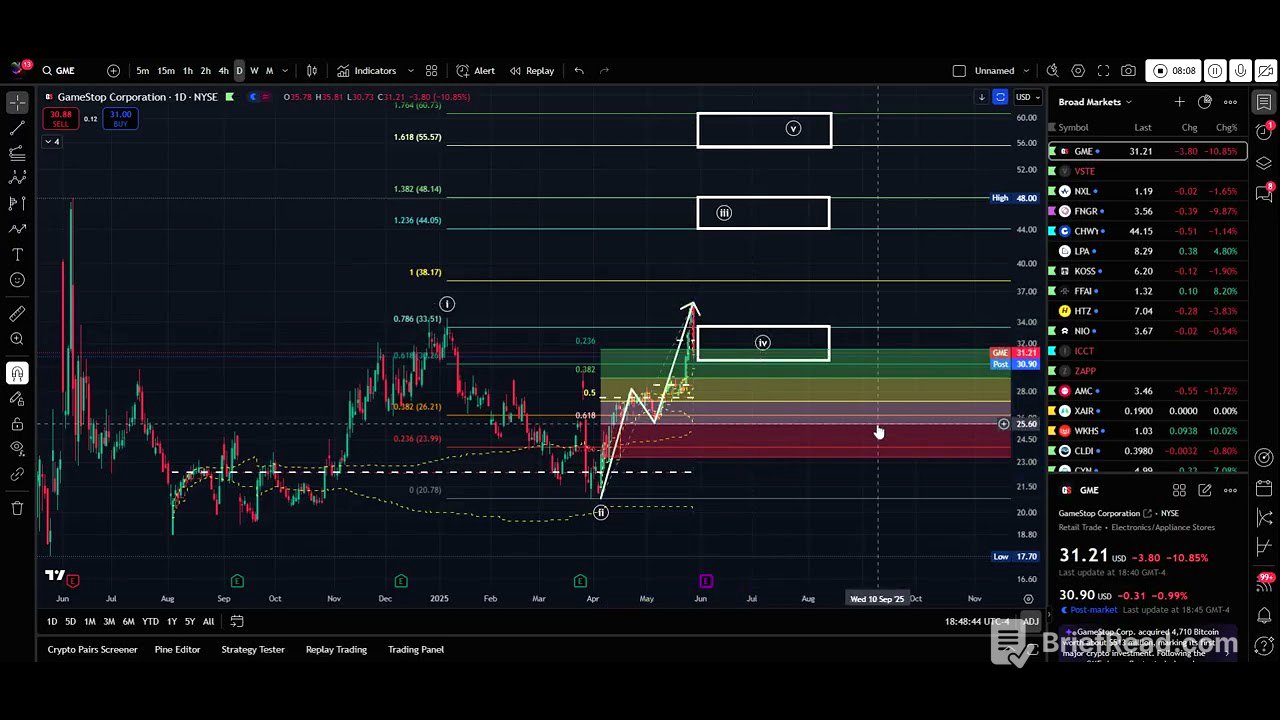This screenshot has height=720, width=1280.
Task: Open the Fibonacci/gann tools group
Action: pyautogui.click(x=17, y=153)
